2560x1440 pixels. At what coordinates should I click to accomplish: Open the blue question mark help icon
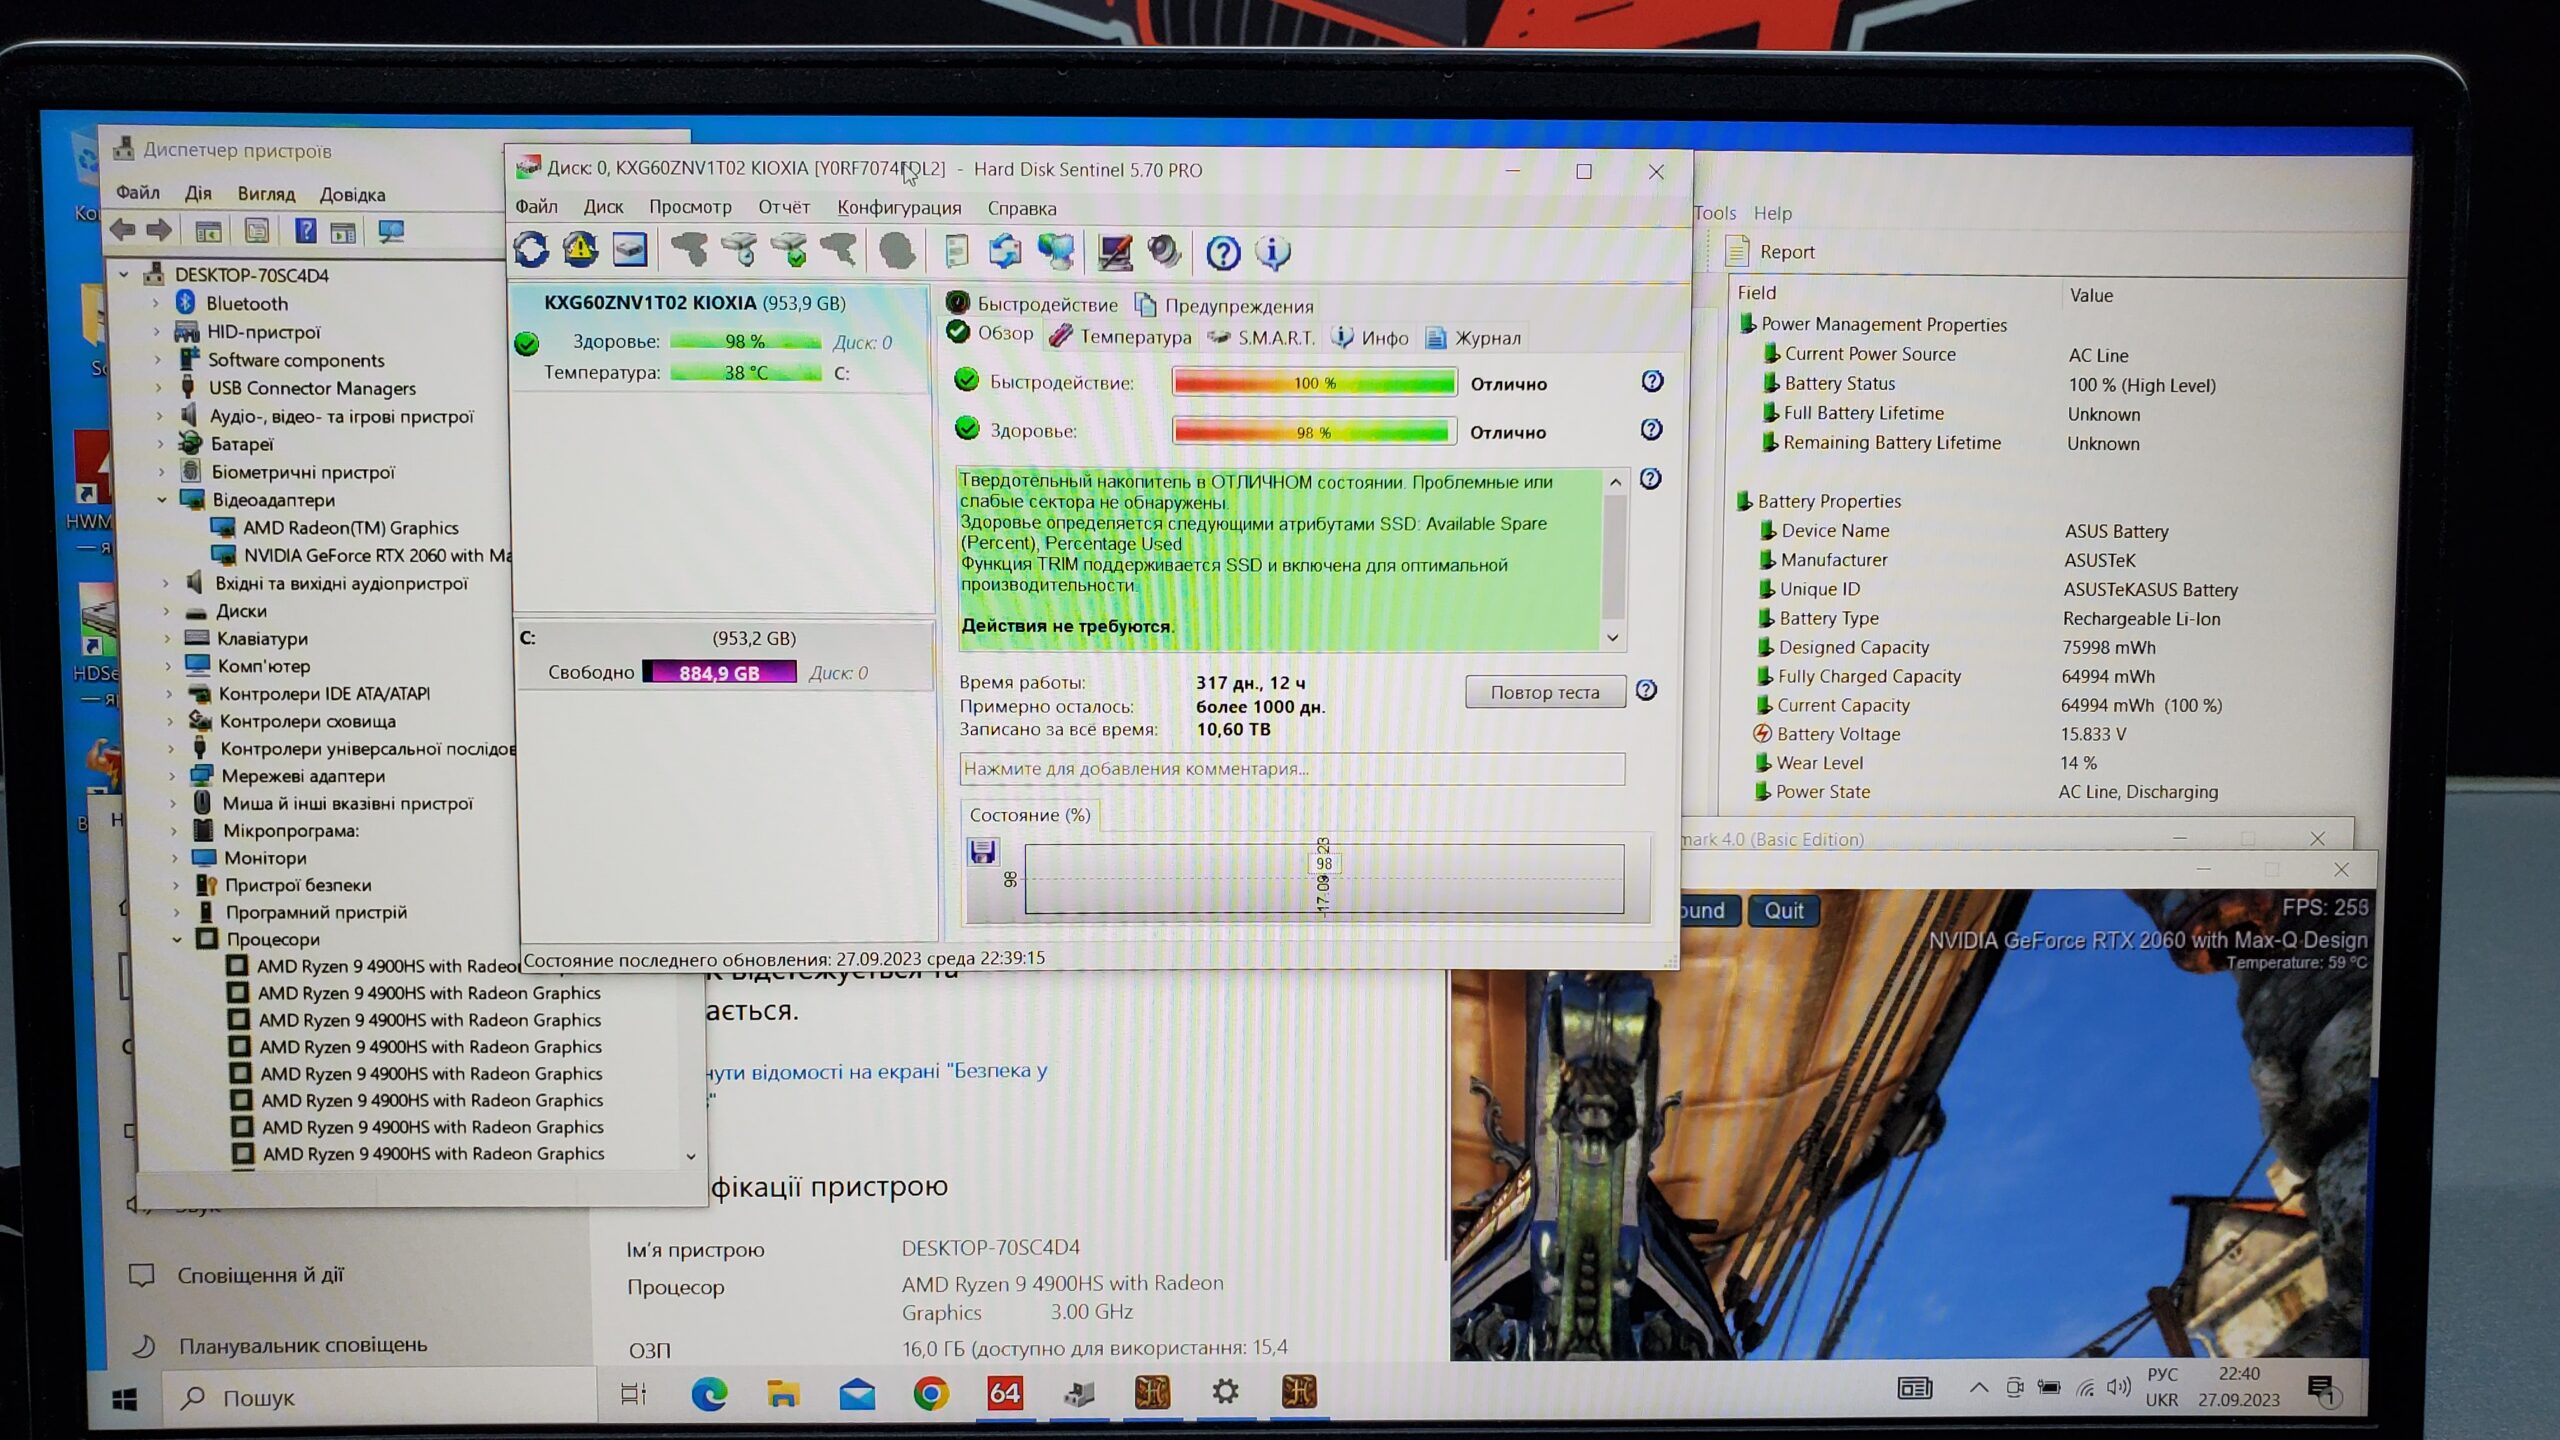(x=1222, y=253)
